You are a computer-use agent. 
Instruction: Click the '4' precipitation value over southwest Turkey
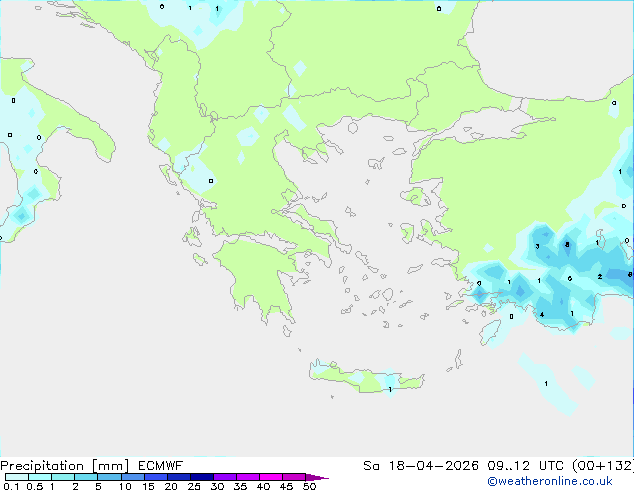tap(542, 315)
